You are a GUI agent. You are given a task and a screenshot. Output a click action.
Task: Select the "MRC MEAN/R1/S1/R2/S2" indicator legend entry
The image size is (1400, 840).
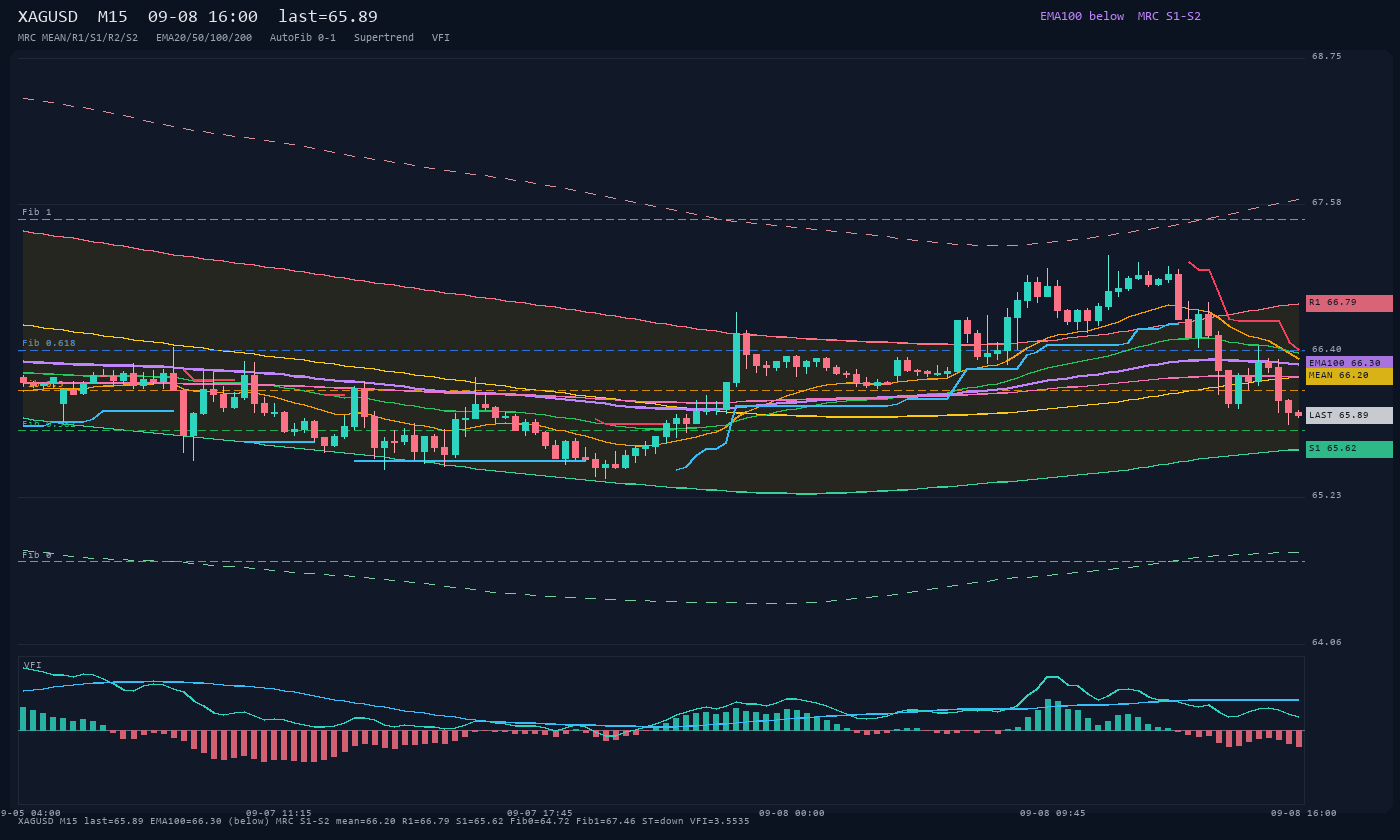point(78,38)
